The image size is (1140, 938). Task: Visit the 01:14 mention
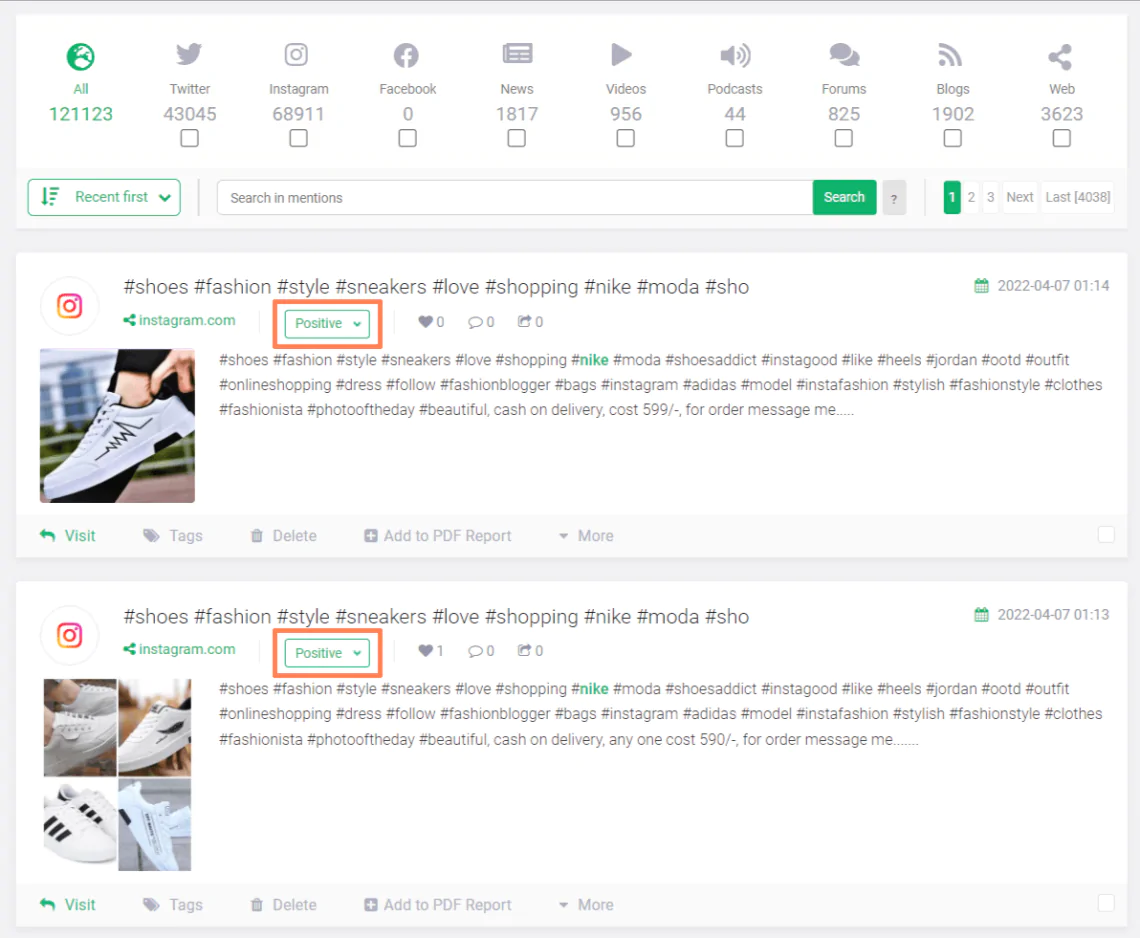tap(68, 536)
